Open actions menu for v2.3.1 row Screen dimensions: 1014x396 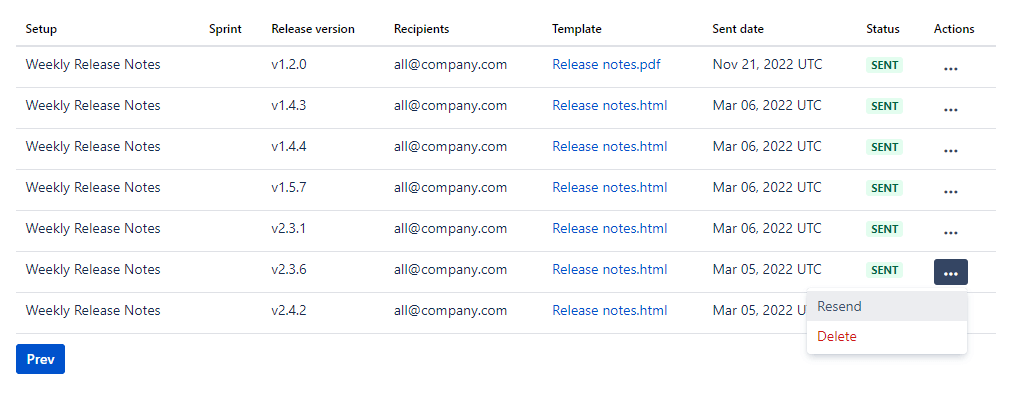point(950,232)
